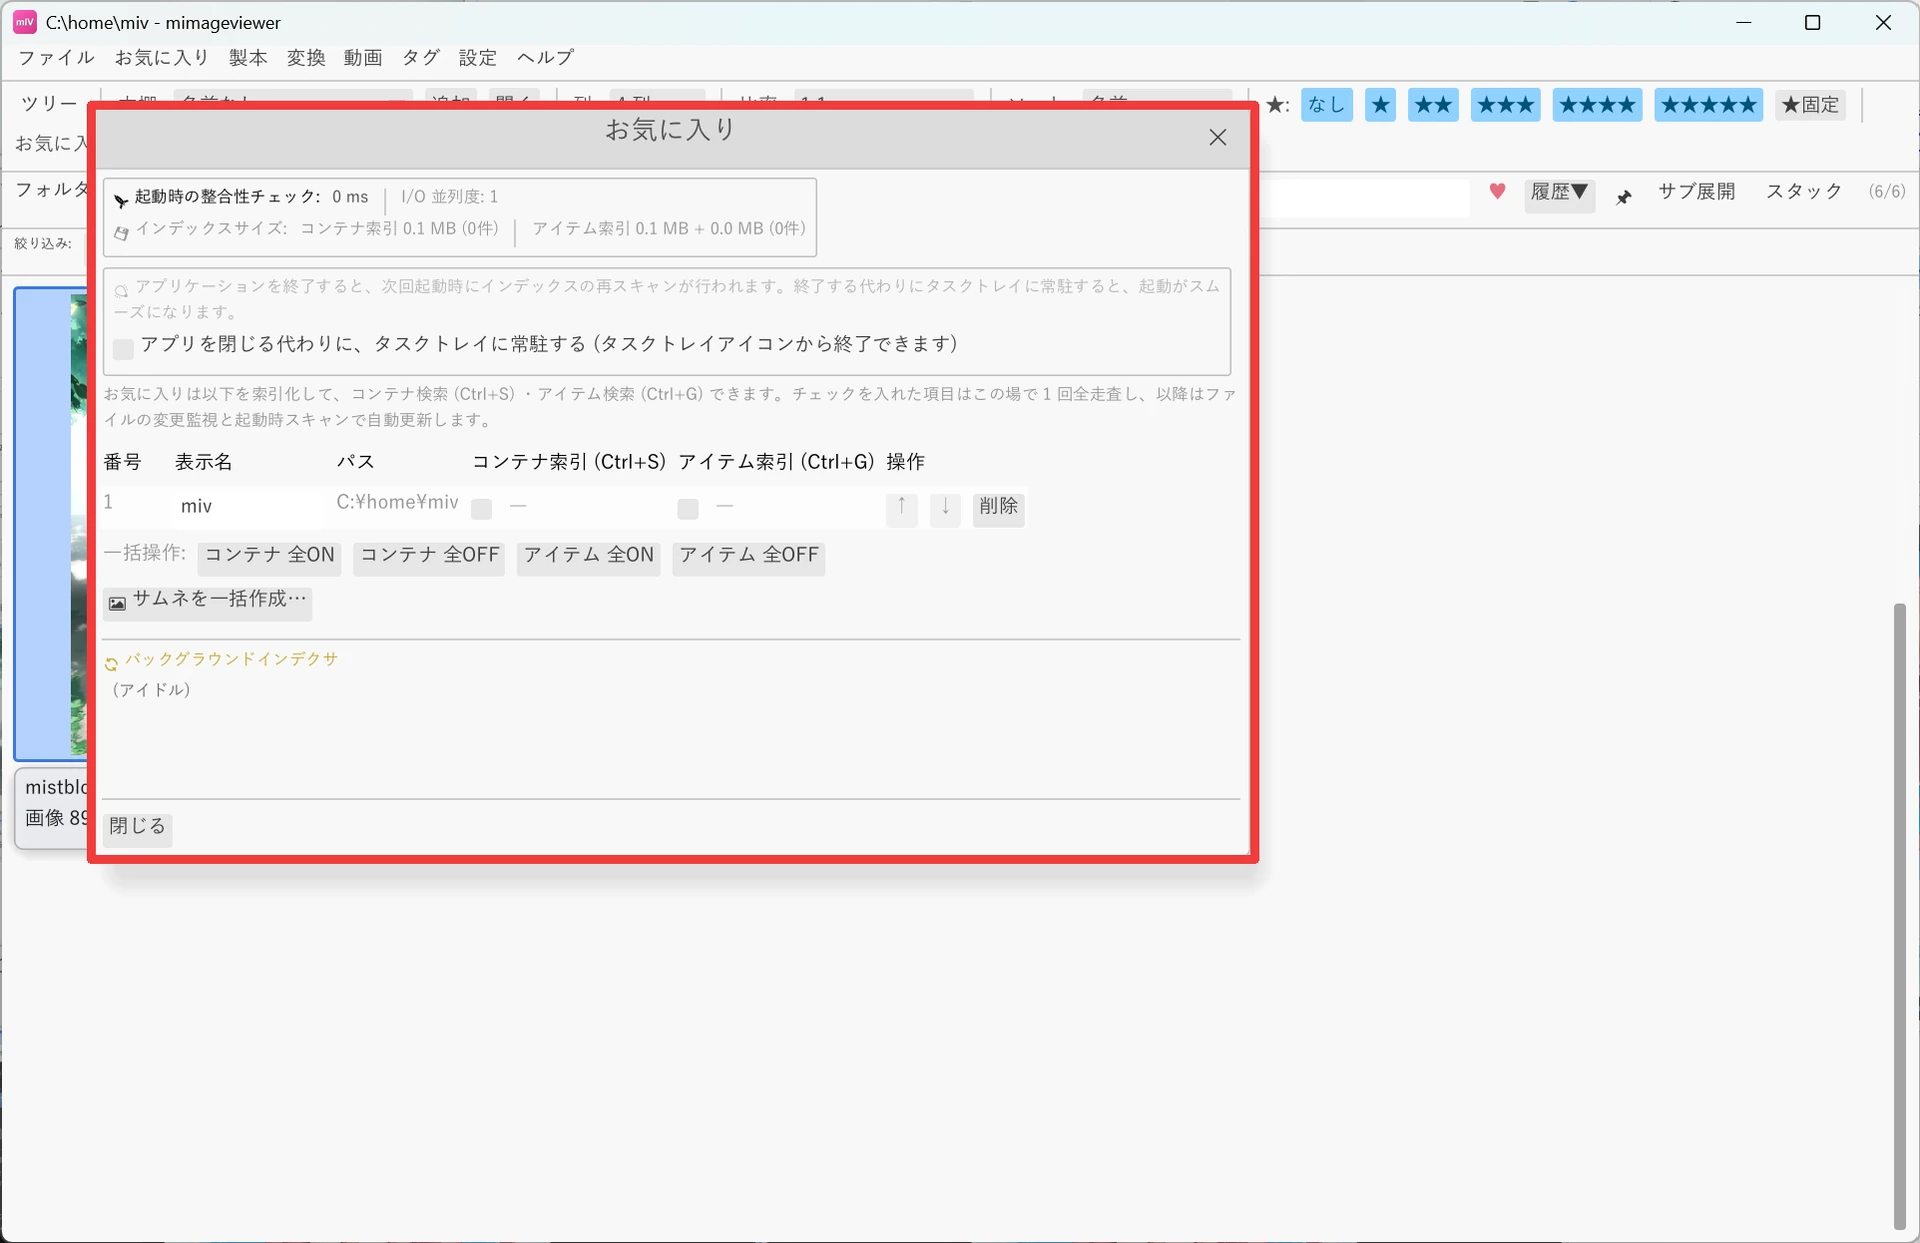Viewport: 1920px width, 1243px height.
Task: Open the 製本 menu
Action: click(x=248, y=58)
